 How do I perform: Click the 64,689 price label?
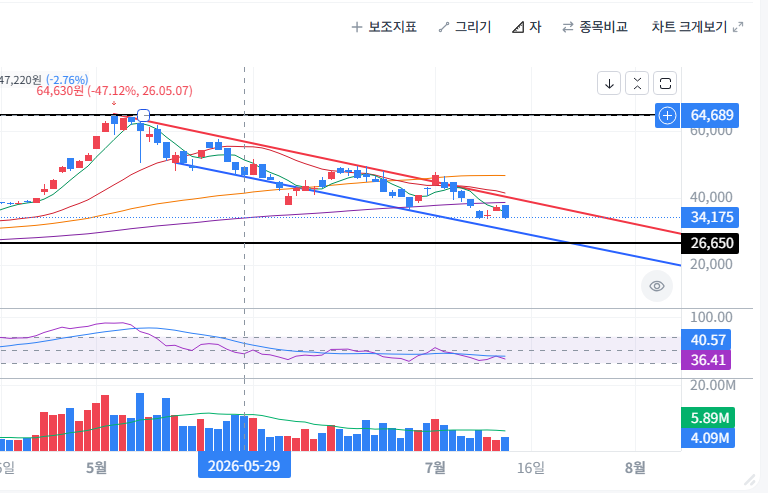[x=710, y=116]
